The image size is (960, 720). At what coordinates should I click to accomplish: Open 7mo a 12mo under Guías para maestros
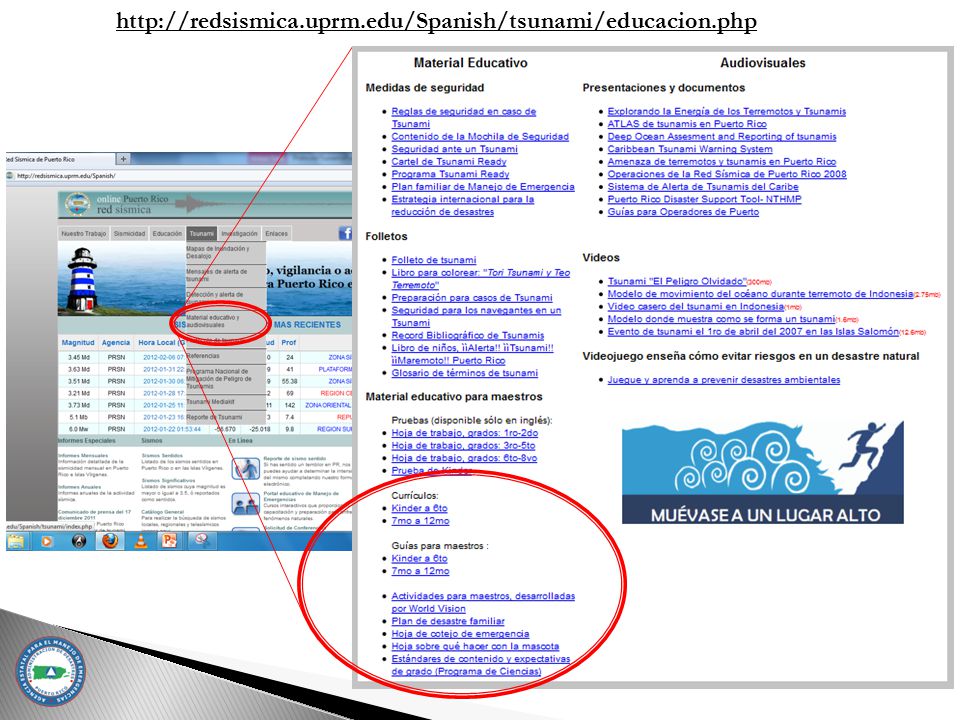pos(420,571)
